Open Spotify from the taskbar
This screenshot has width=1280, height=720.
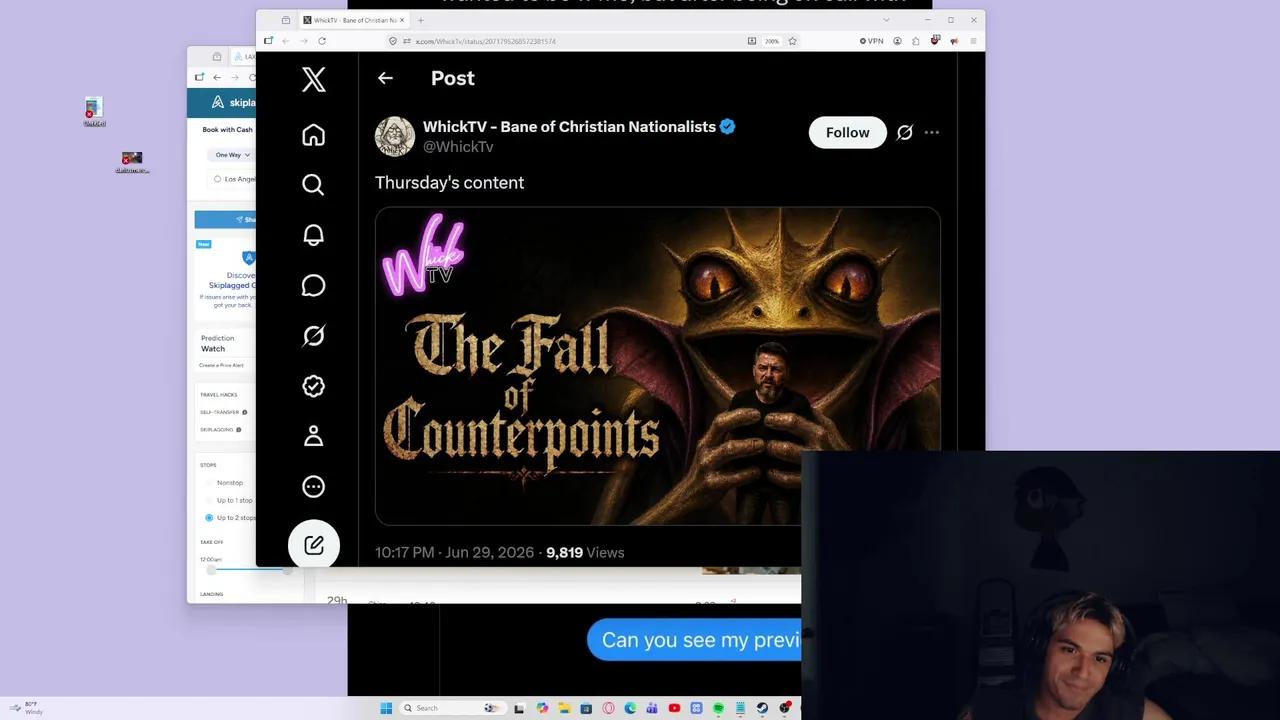718,708
